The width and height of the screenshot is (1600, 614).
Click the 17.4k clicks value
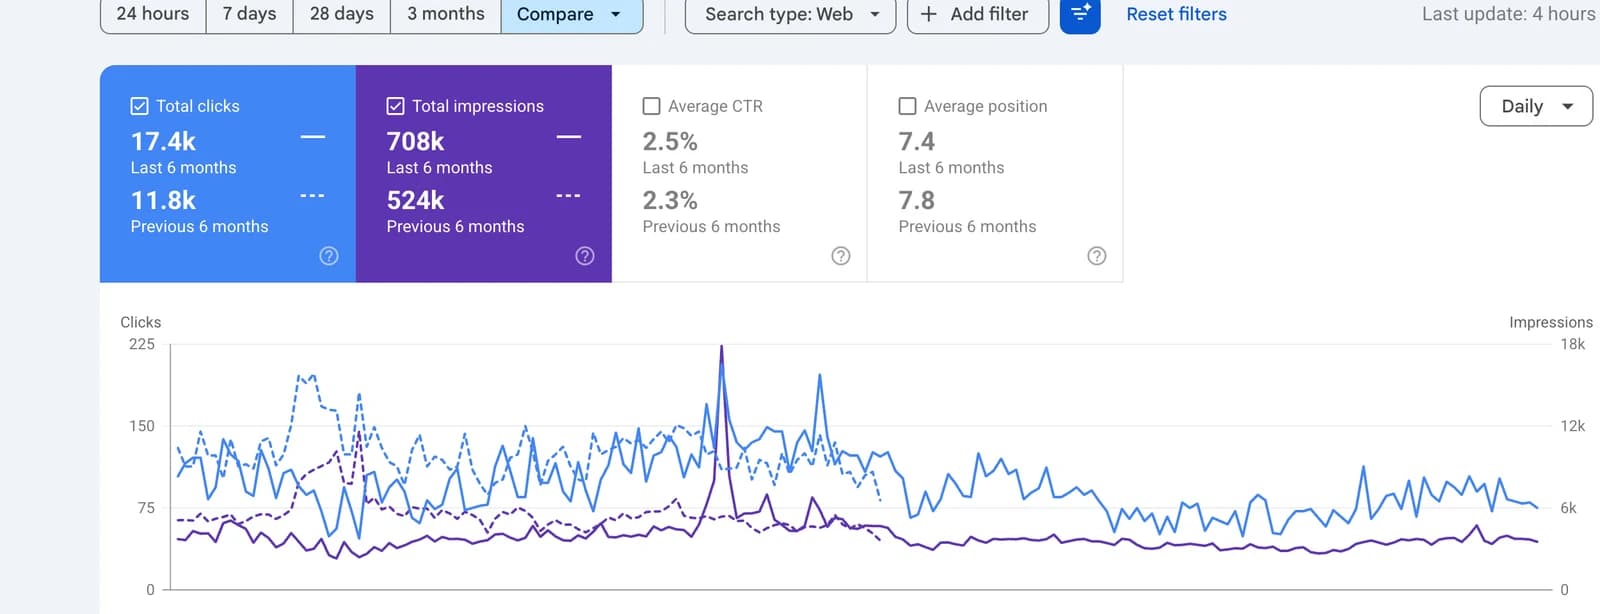[163, 141]
